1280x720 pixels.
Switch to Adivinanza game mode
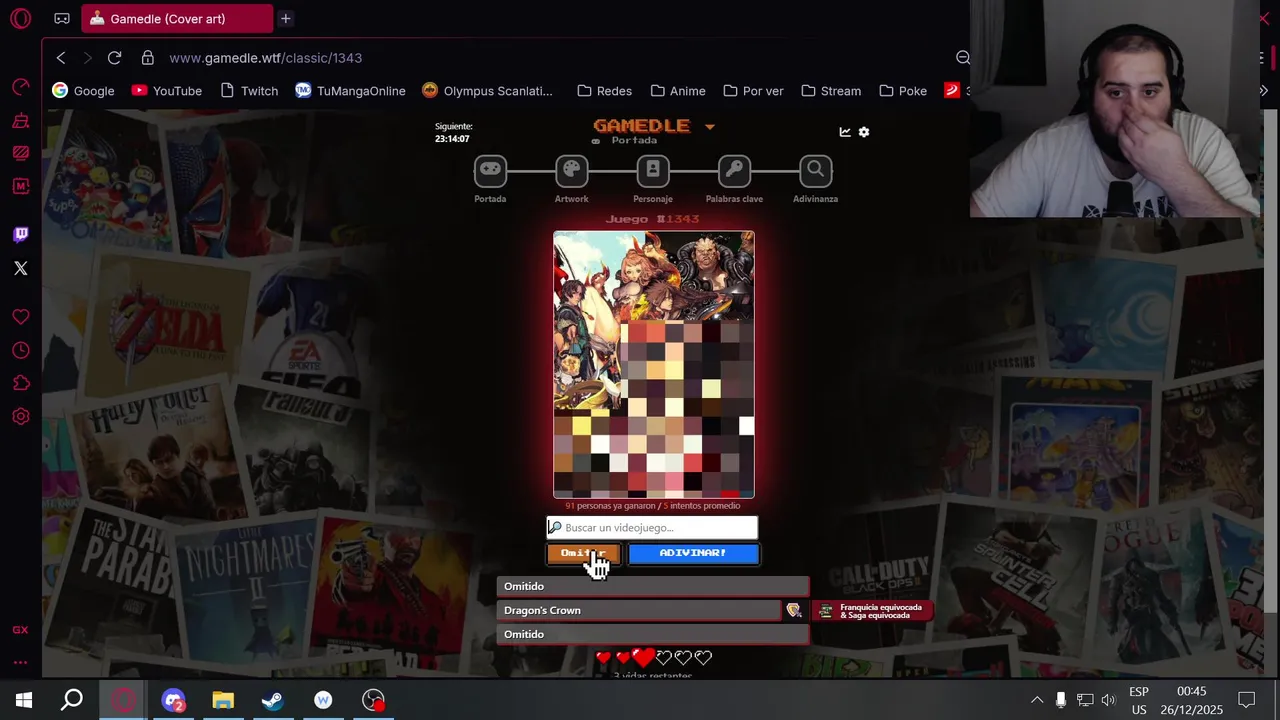click(815, 171)
